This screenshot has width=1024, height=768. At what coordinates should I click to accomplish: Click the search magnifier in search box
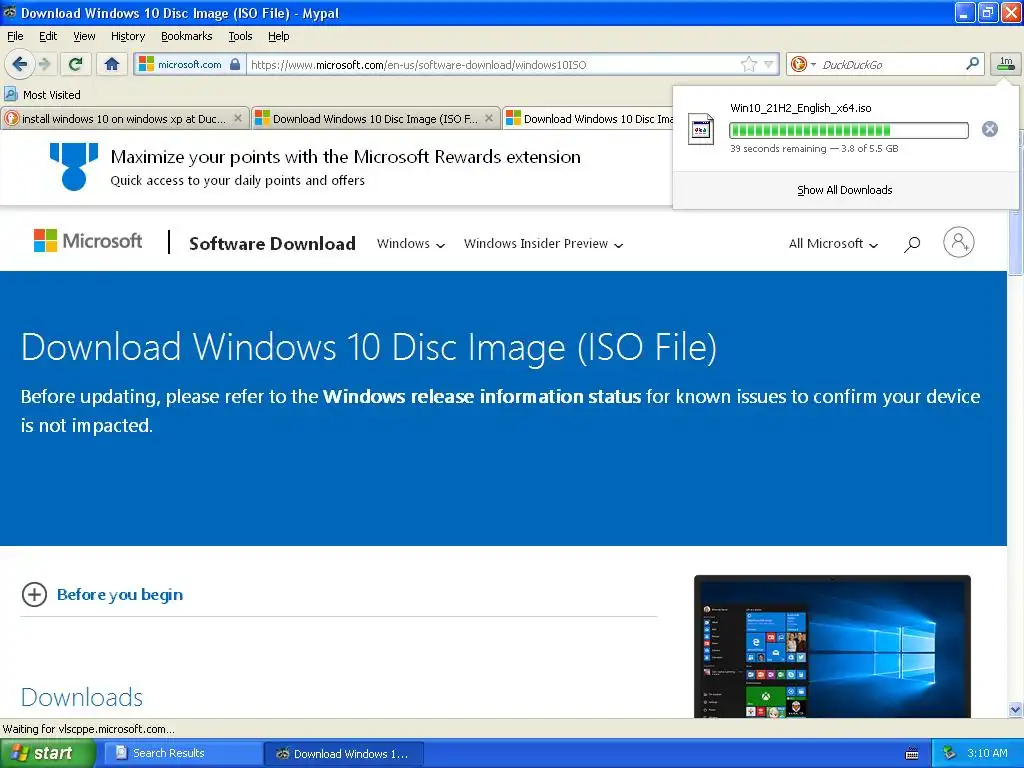[x=972, y=63]
